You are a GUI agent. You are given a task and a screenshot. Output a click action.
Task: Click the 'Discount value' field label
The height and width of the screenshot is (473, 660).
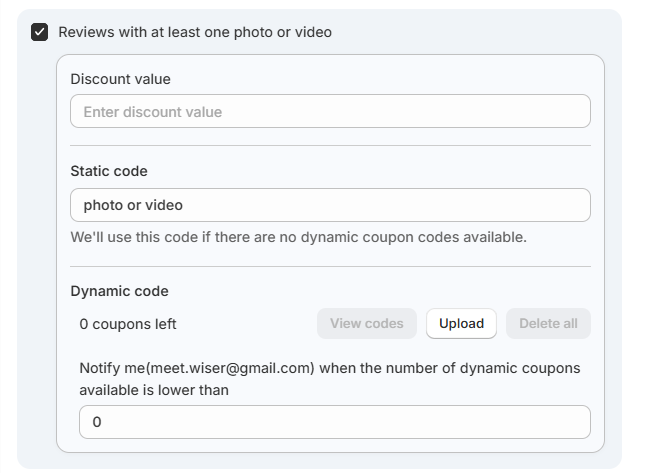[x=120, y=79]
